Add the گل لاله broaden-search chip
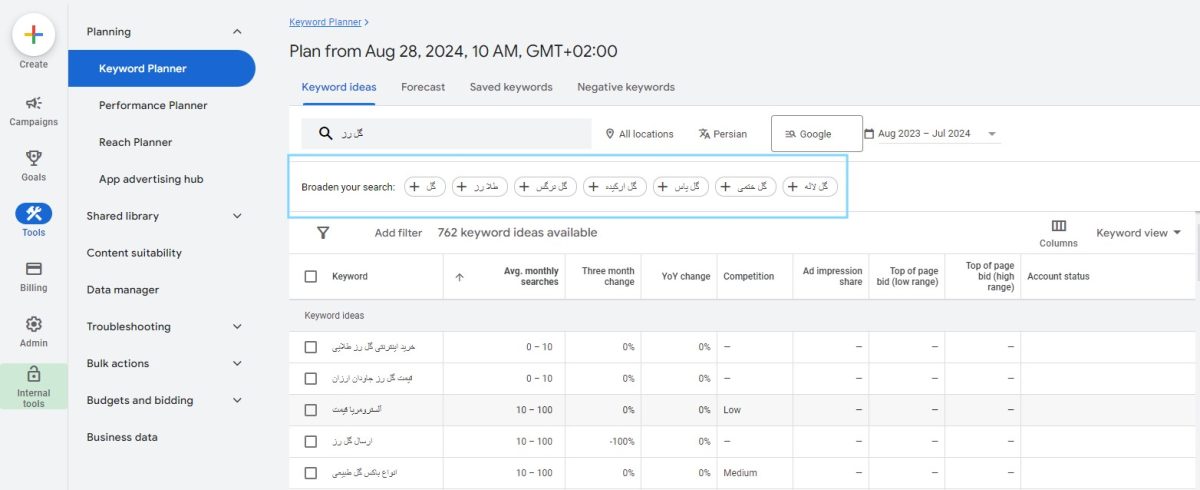1200x490 pixels. point(811,186)
